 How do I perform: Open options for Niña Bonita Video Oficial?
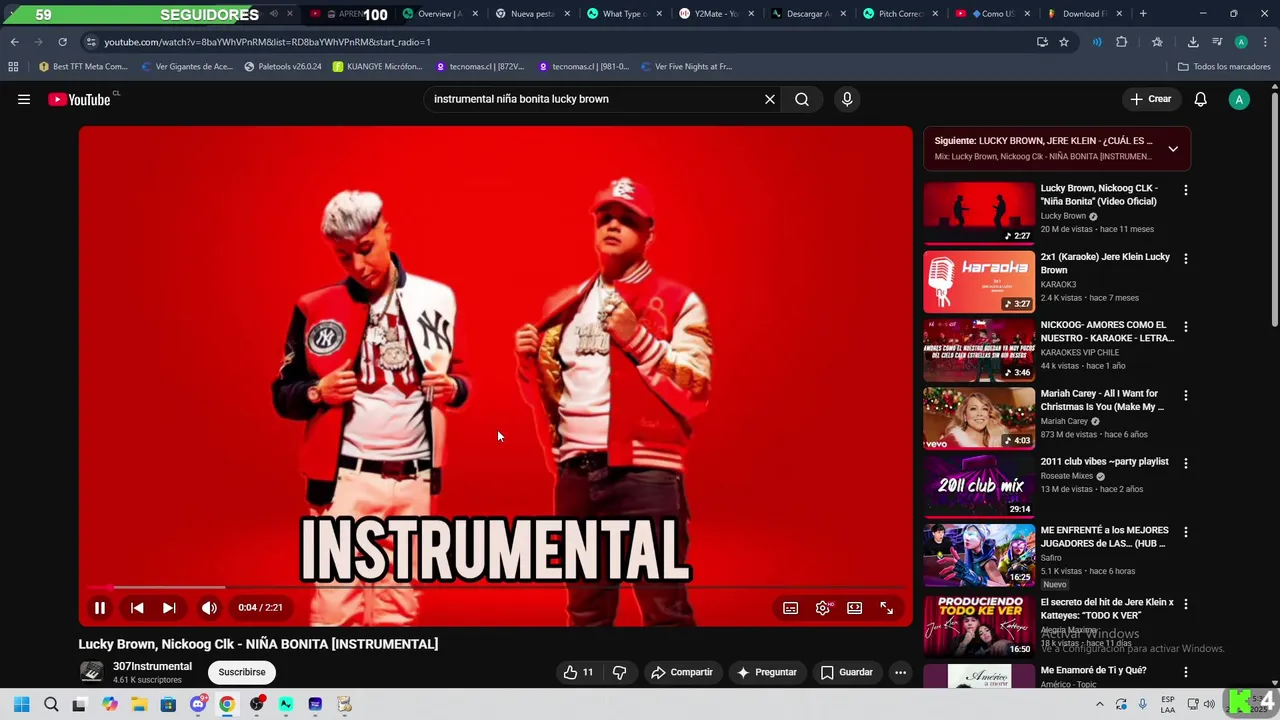click(x=1186, y=190)
